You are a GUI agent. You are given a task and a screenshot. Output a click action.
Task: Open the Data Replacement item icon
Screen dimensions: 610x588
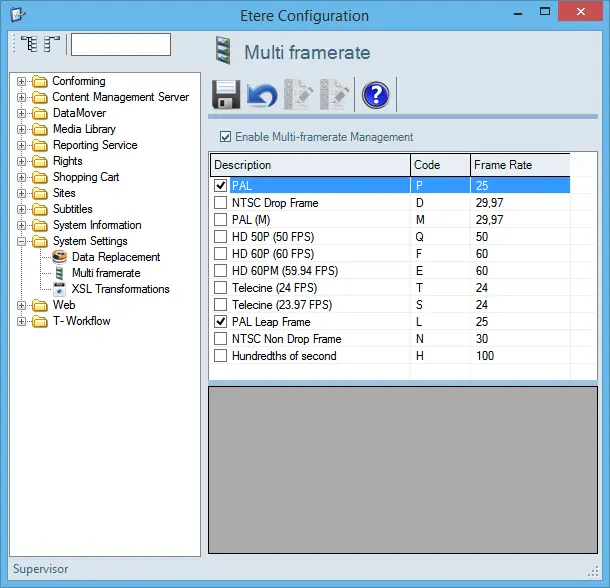coord(59,257)
